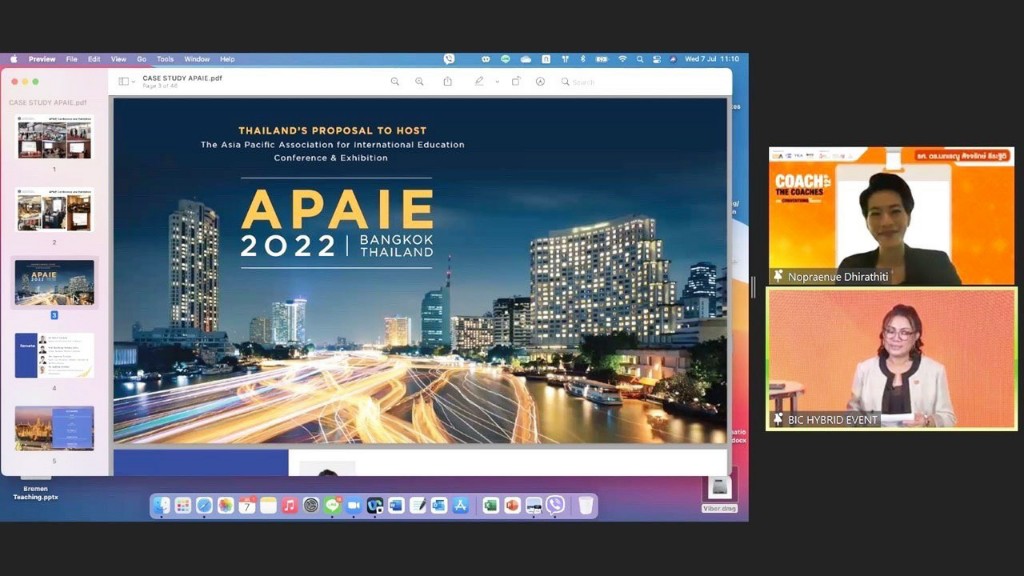Zoom in on the PDF page

(x=419, y=82)
